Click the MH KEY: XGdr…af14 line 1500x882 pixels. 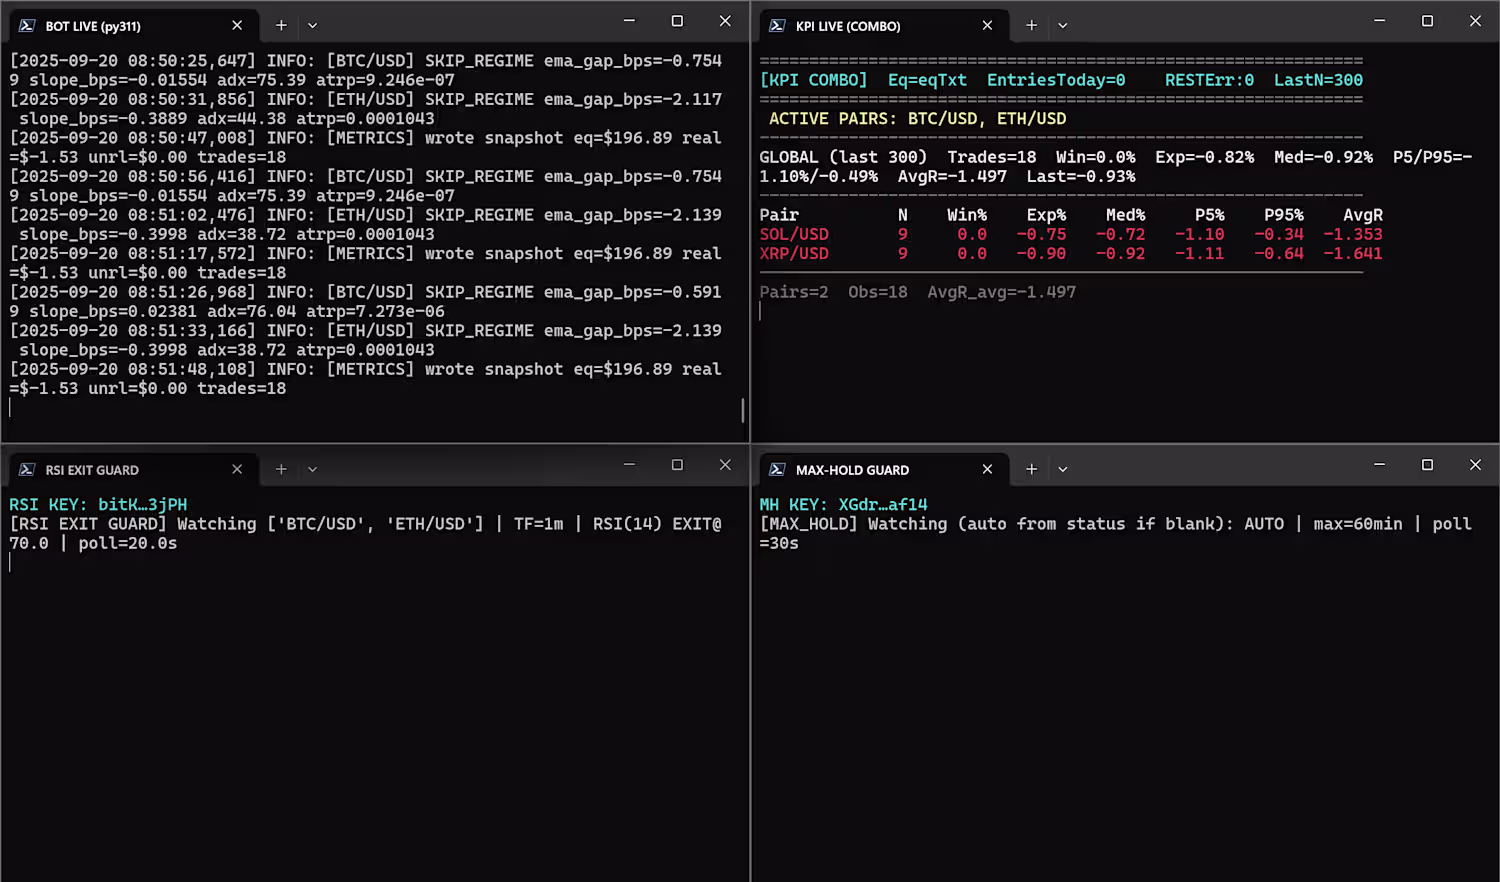843,505
